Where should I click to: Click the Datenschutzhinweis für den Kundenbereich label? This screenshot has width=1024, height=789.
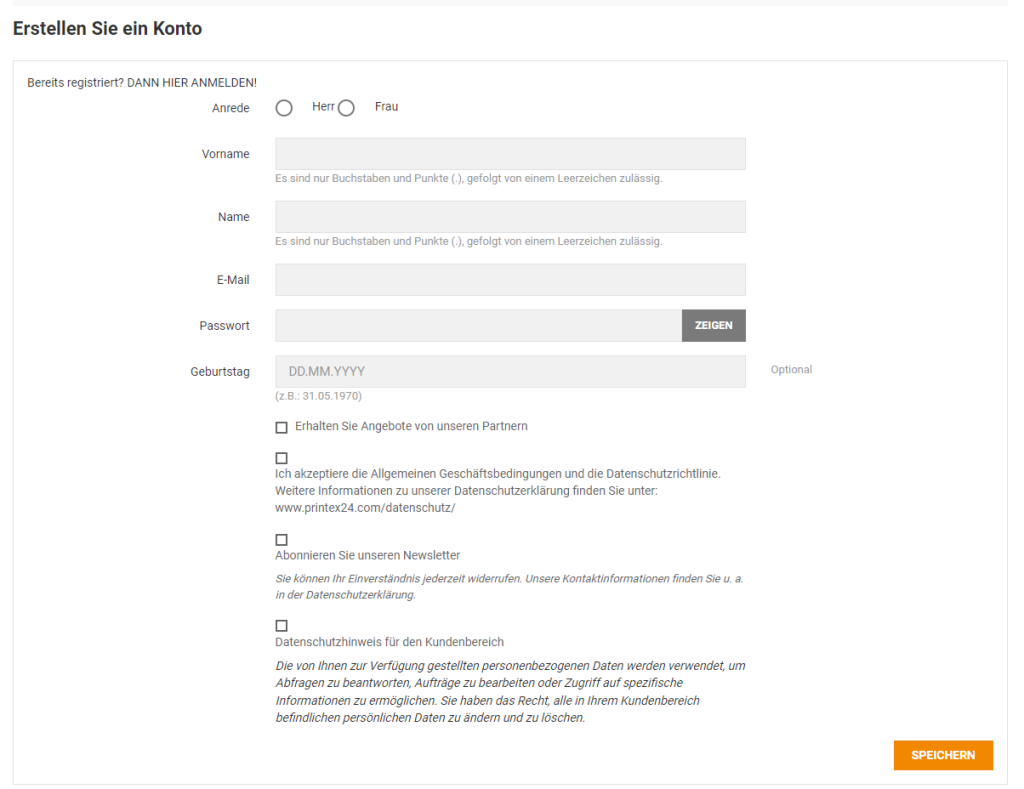(389, 642)
